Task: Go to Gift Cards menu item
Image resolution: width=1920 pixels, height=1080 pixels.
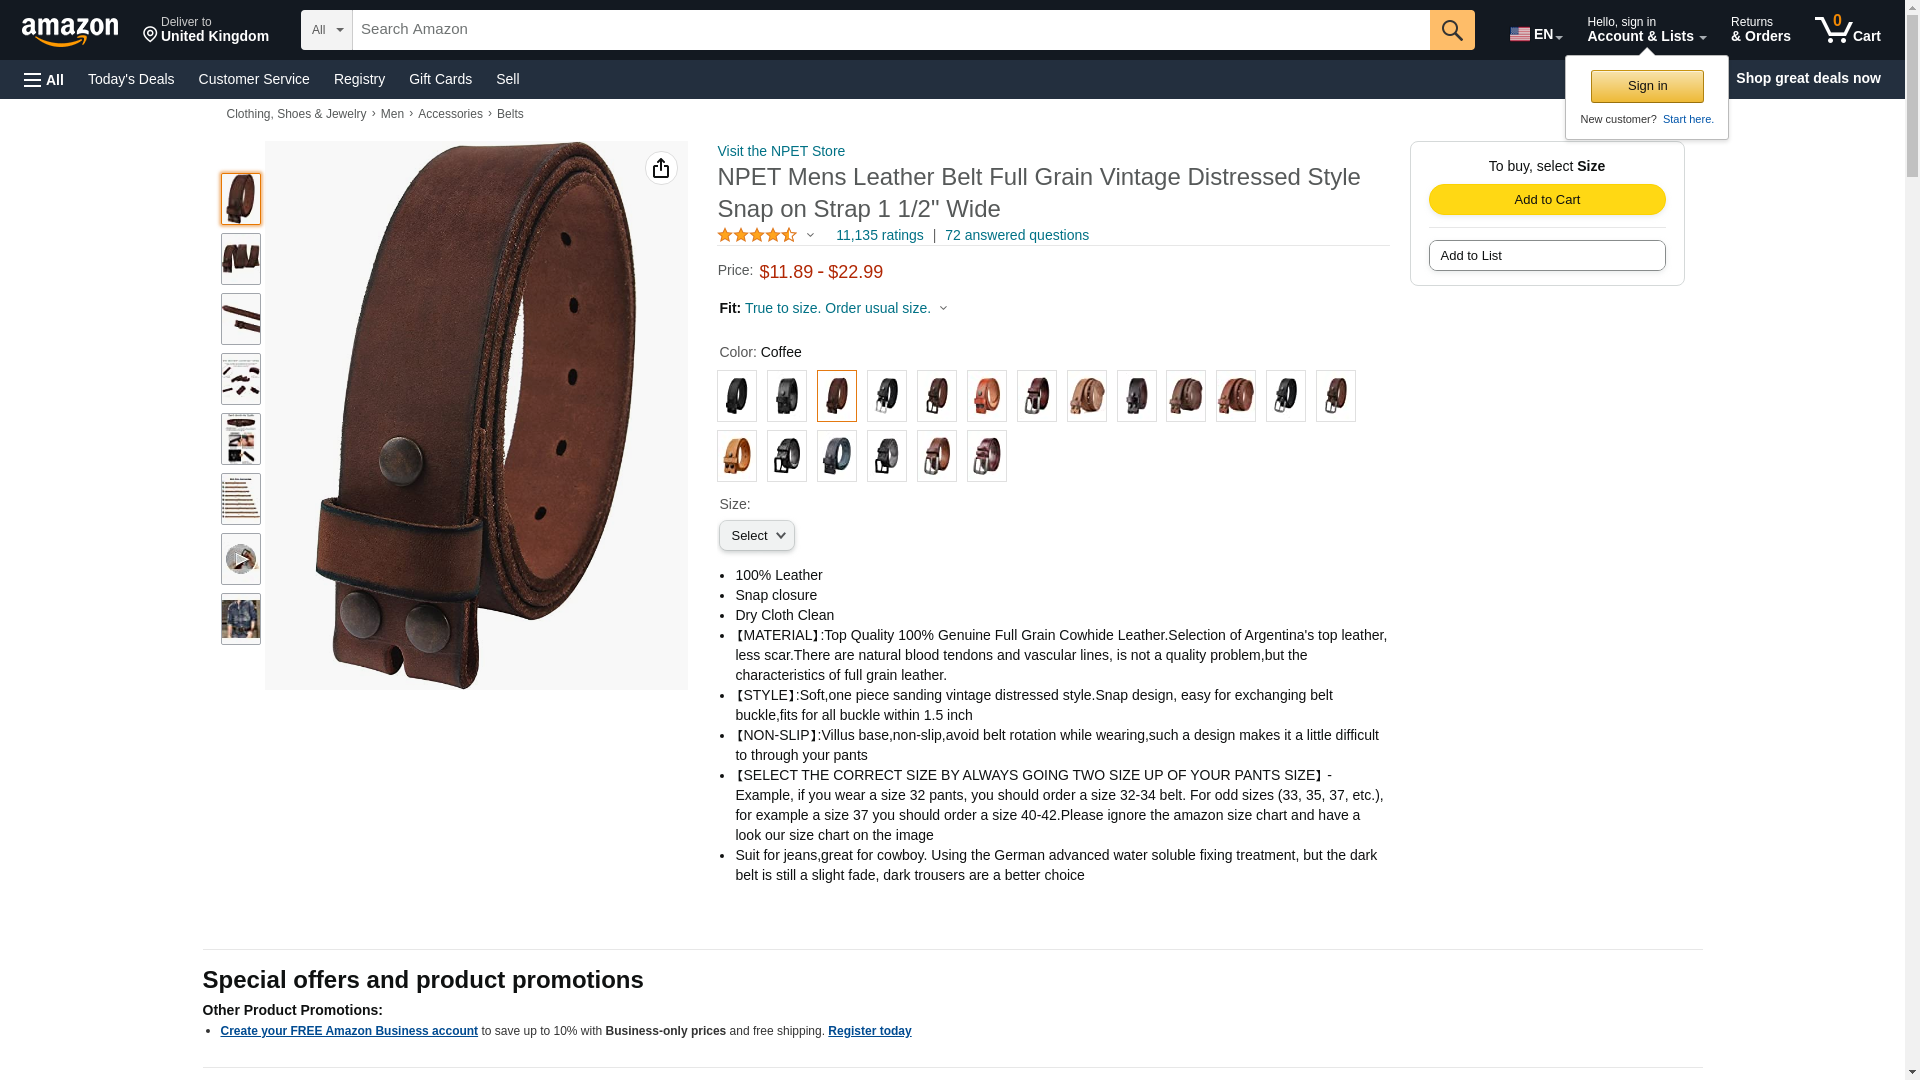Action: tap(440, 79)
